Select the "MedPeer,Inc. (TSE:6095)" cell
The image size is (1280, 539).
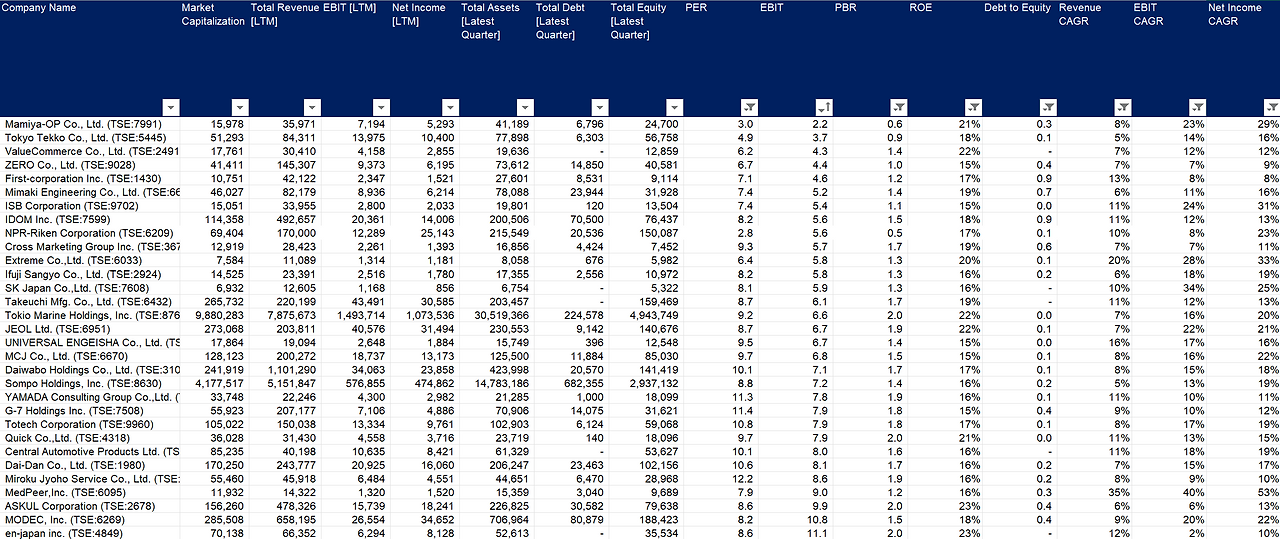(x=90, y=492)
